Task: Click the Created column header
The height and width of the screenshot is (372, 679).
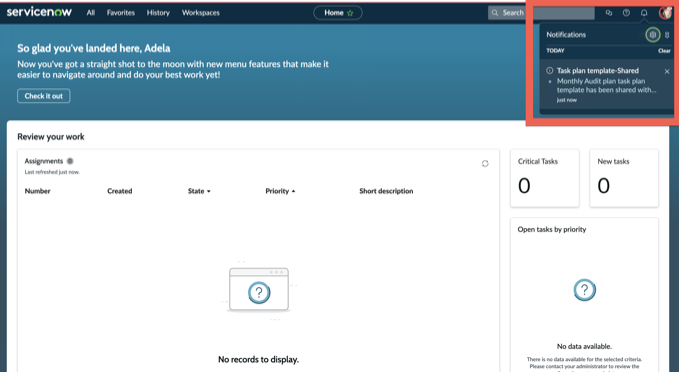Action: [120, 191]
